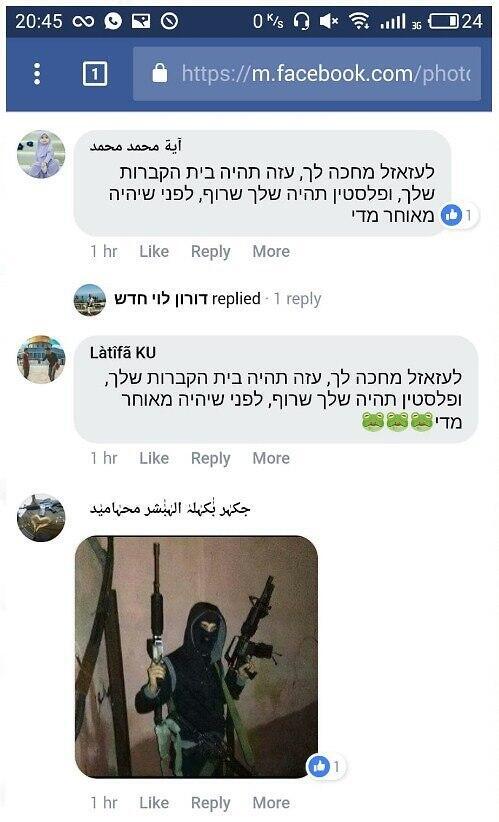This screenshot has height=822, width=499.
Task: Open the browser three-dot menu
Action: 37,74
